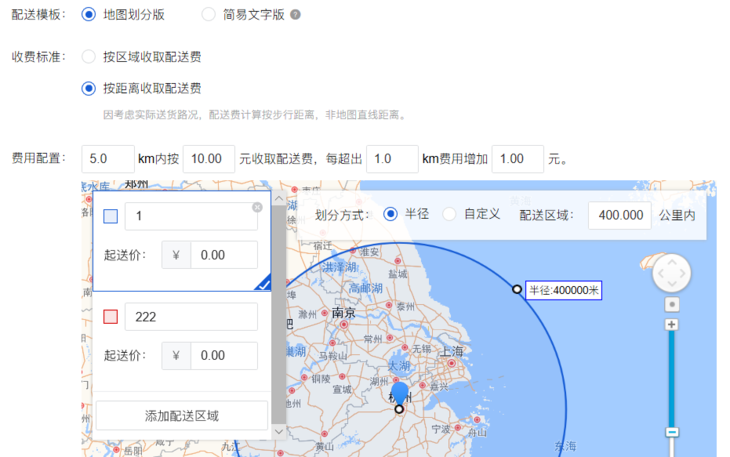Click the zone list scroll down arrow
This screenshot has width=730, height=457.
tap(278, 431)
